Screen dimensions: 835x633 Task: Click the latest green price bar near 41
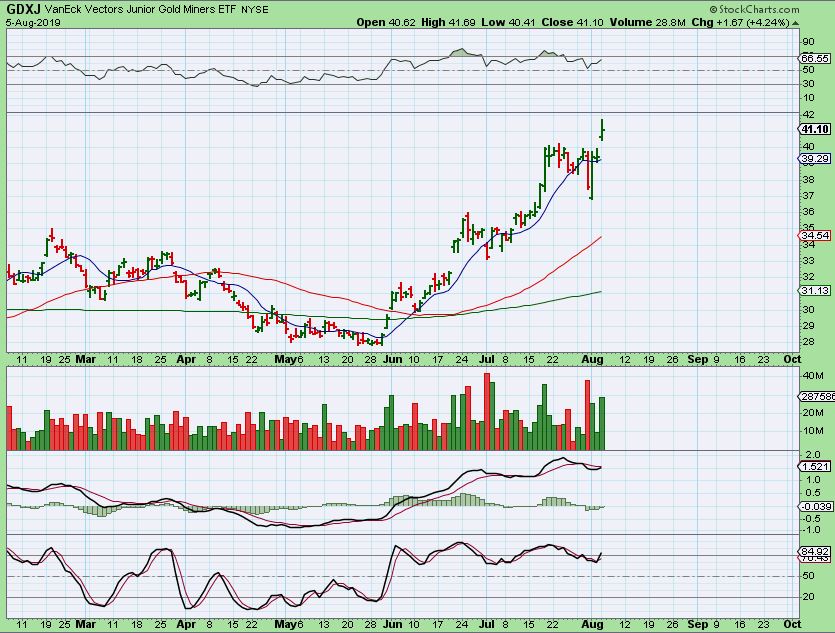[602, 129]
